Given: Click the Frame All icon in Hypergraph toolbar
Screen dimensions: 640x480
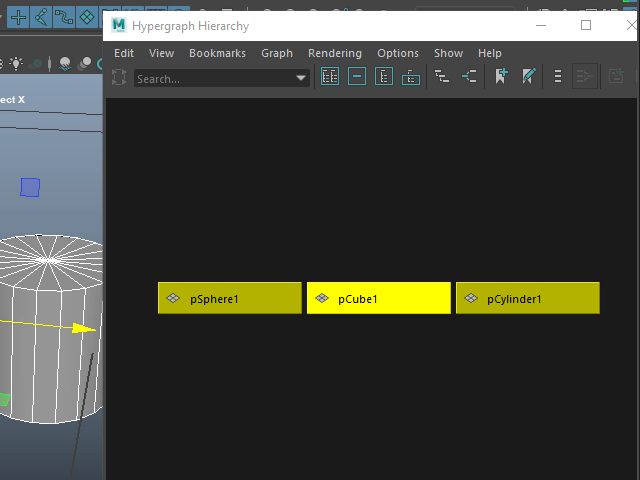Looking at the screenshot, I should (330, 77).
